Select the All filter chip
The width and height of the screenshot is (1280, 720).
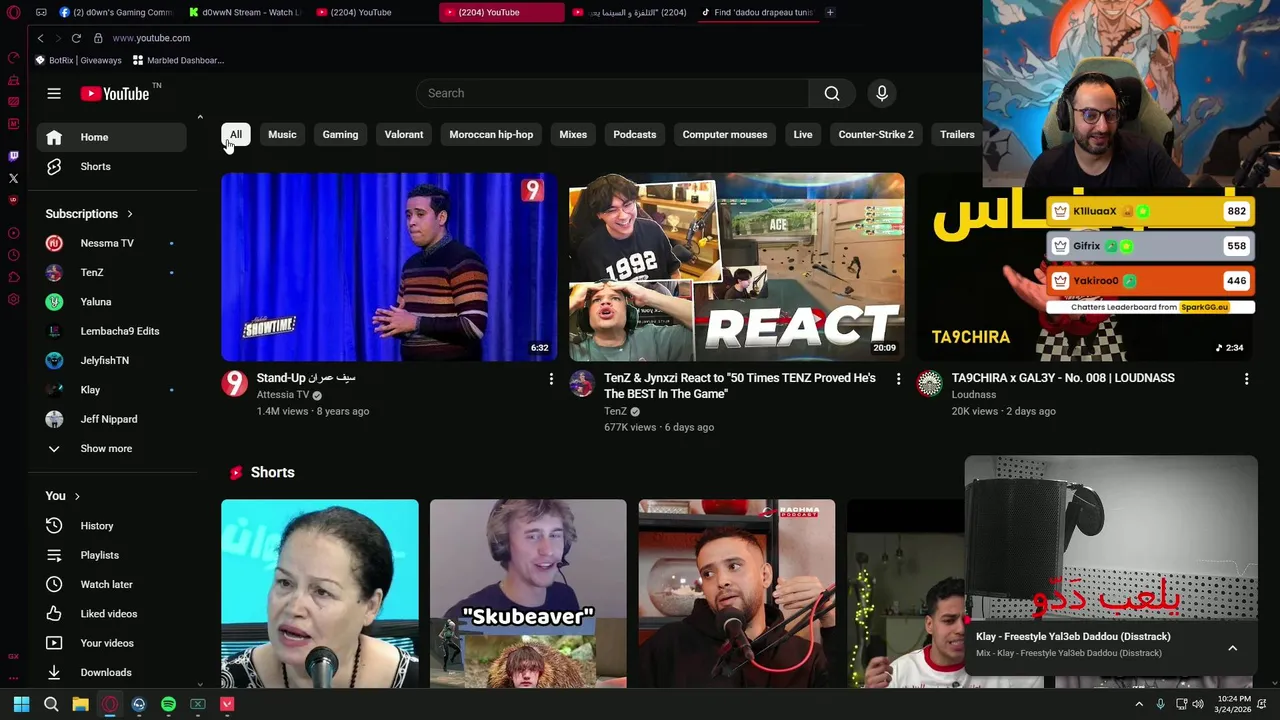tap(236, 134)
